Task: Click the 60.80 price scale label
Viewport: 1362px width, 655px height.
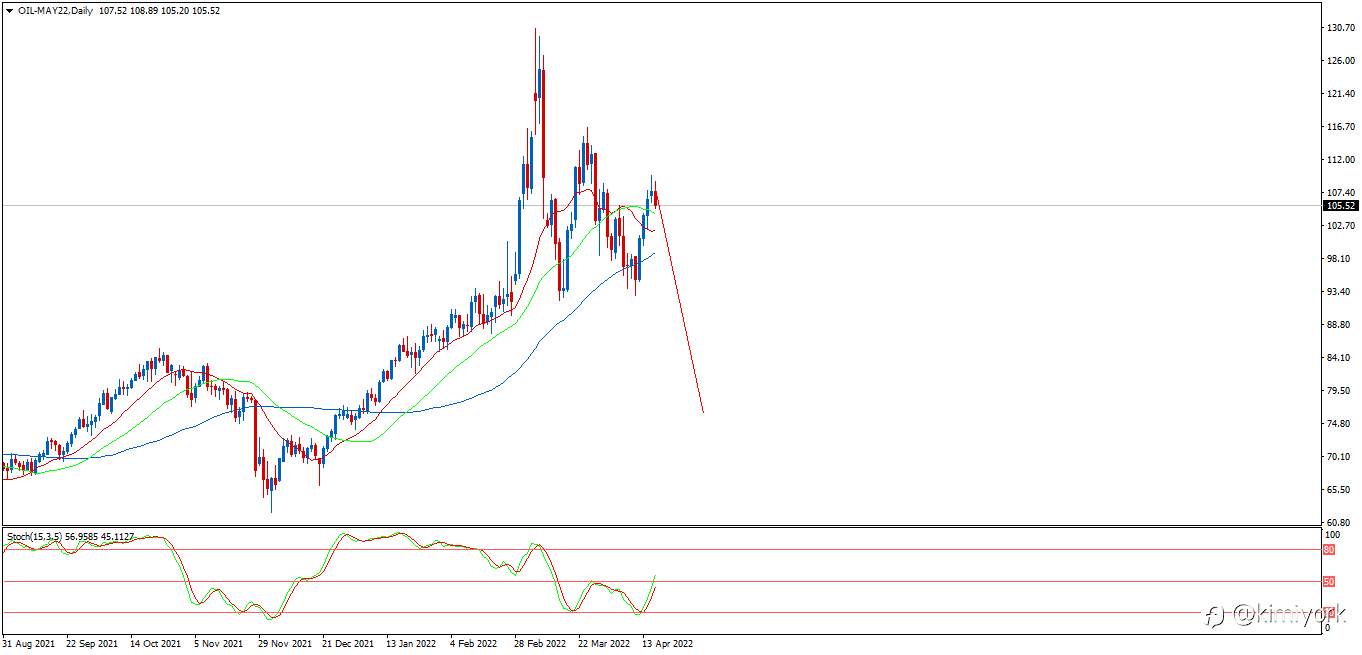Action: tap(1340, 523)
